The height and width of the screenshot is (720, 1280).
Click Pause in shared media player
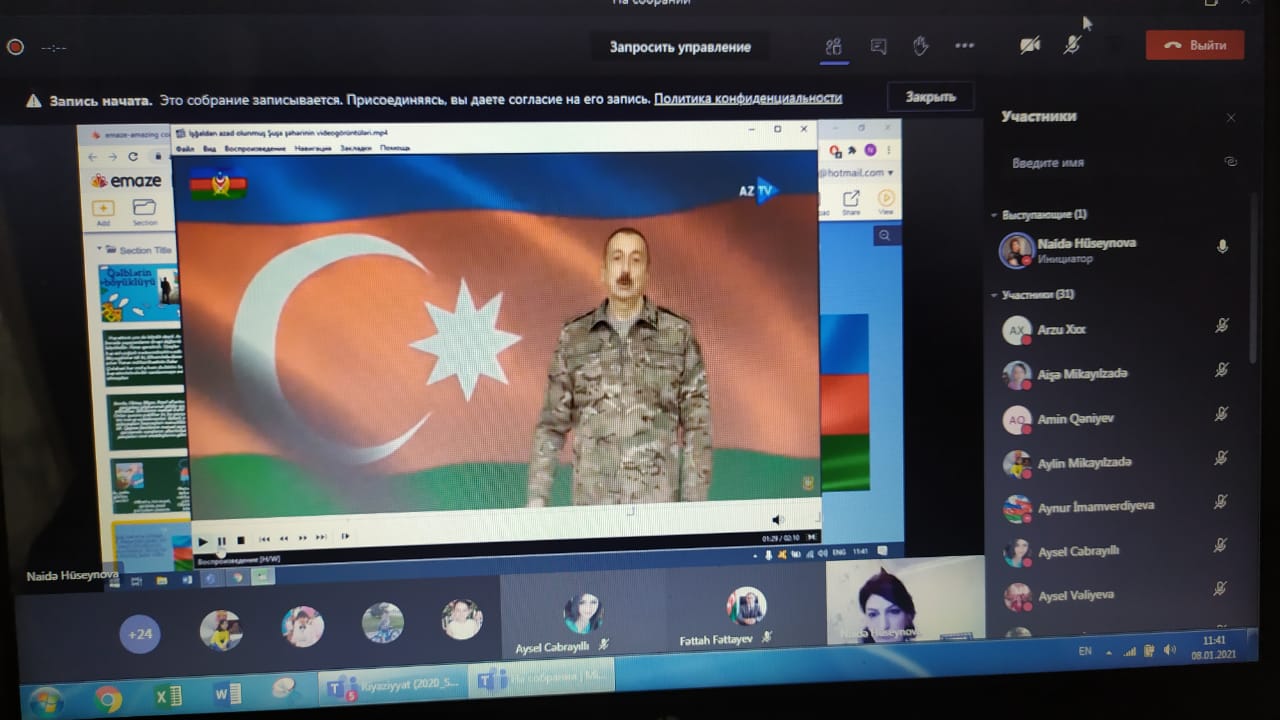coord(221,541)
